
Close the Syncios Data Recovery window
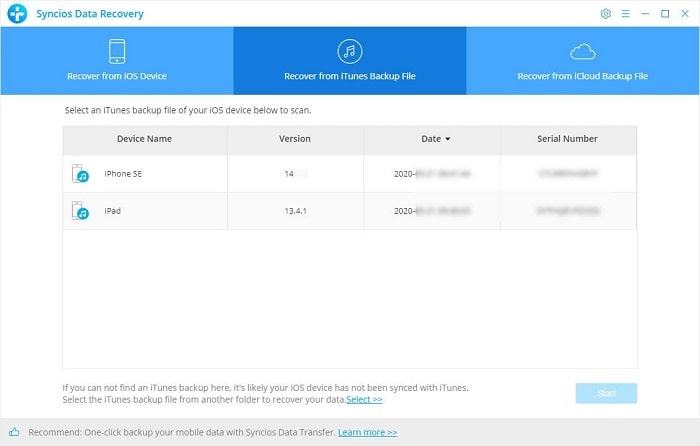685,14
